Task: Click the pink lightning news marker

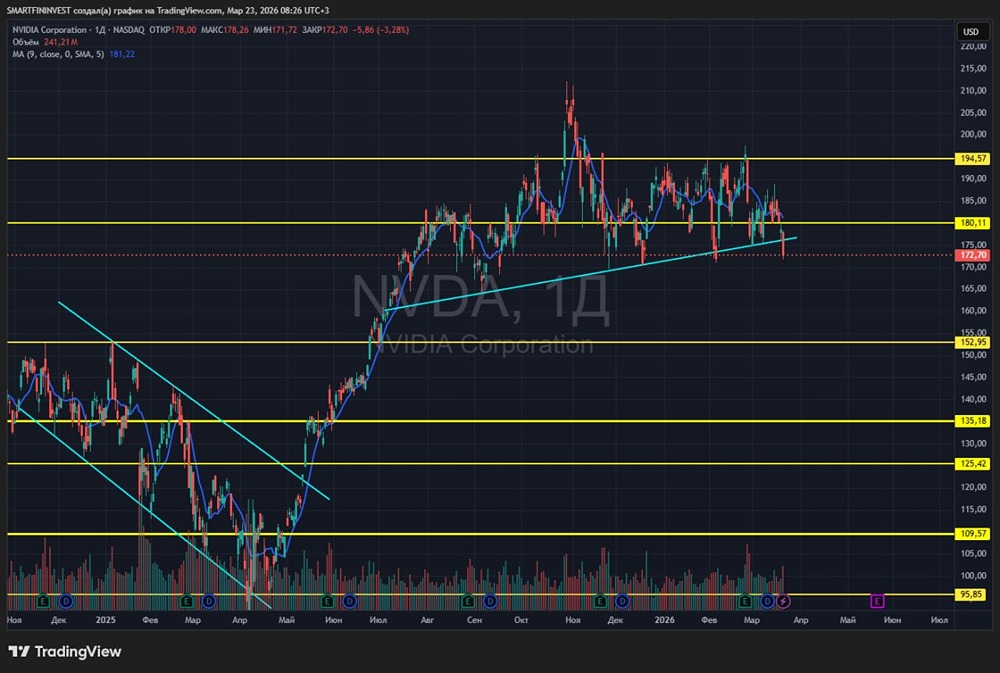Action: pos(783,601)
